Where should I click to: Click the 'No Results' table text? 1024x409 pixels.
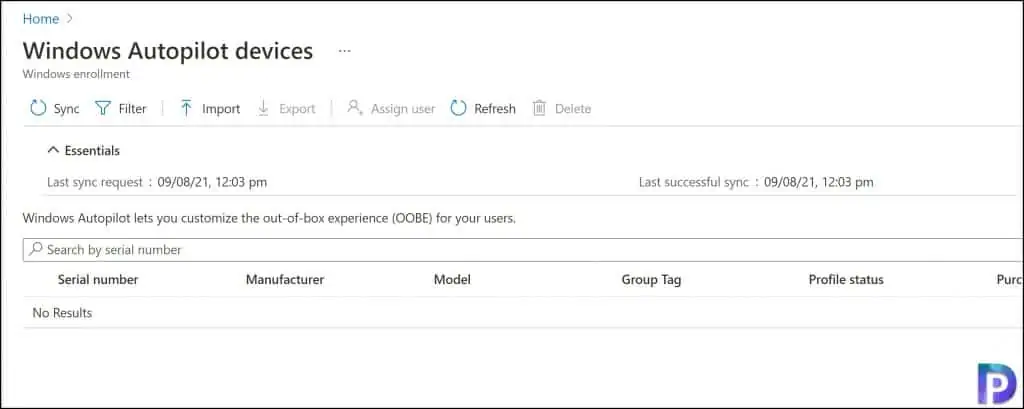(62, 313)
